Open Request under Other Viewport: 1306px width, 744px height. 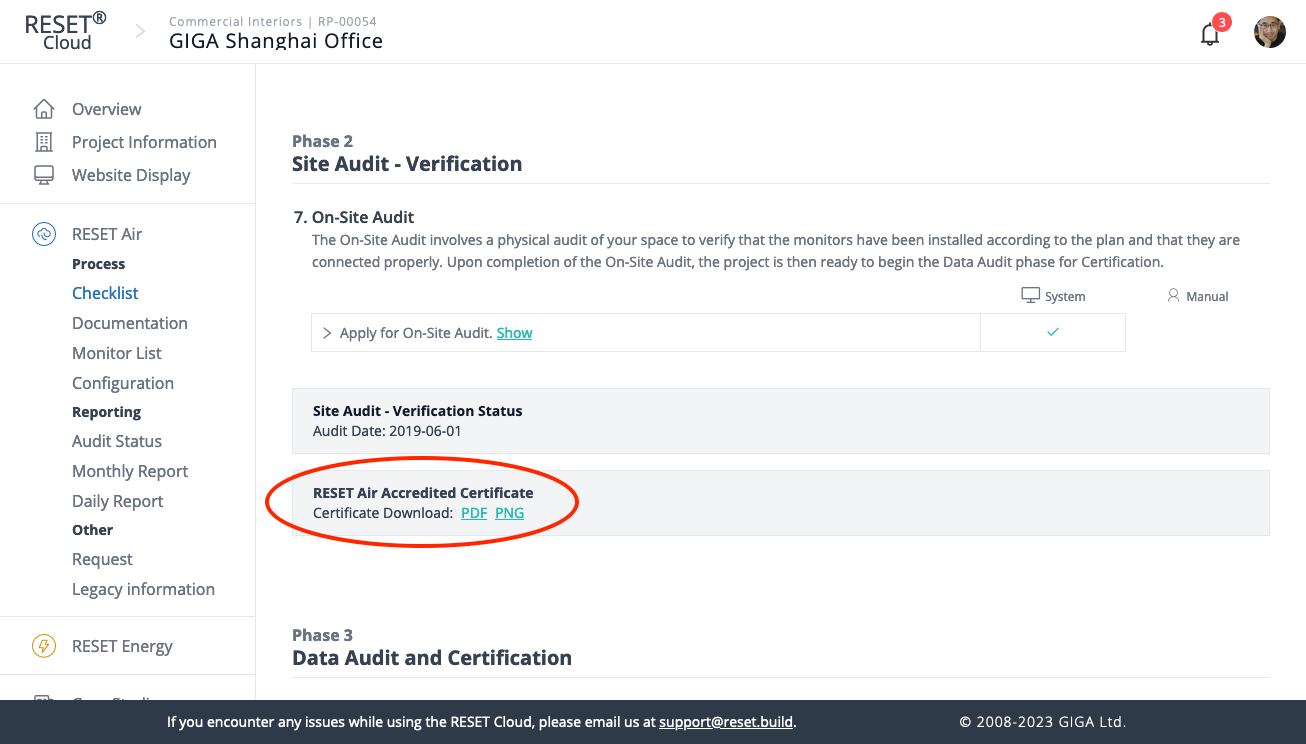pyautogui.click(x=102, y=559)
